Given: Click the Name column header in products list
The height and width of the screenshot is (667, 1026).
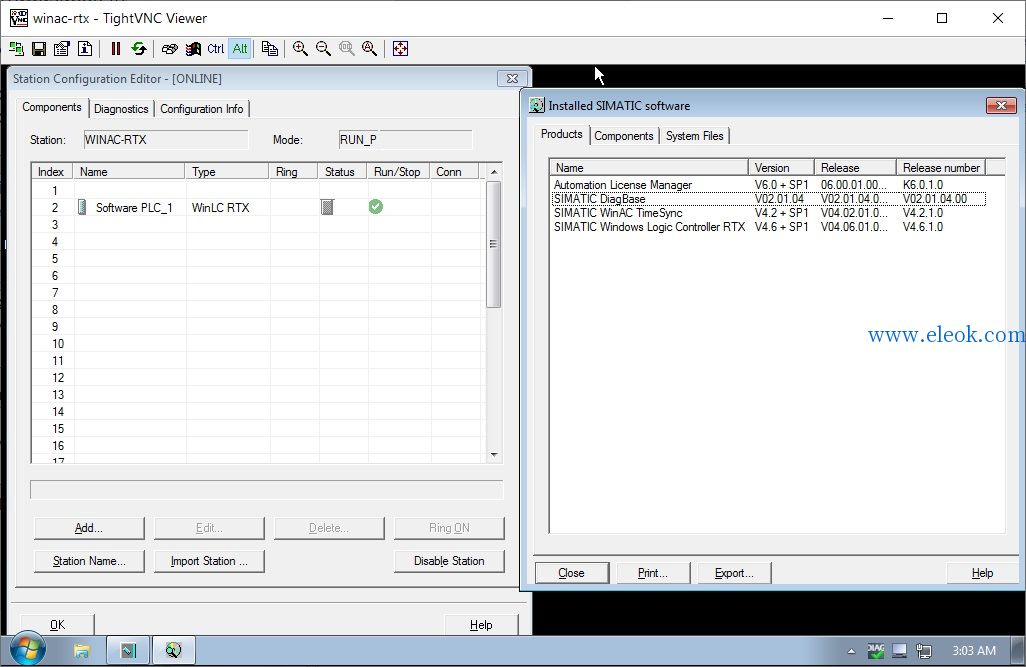Looking at the screenshot, I should point(648,168).
